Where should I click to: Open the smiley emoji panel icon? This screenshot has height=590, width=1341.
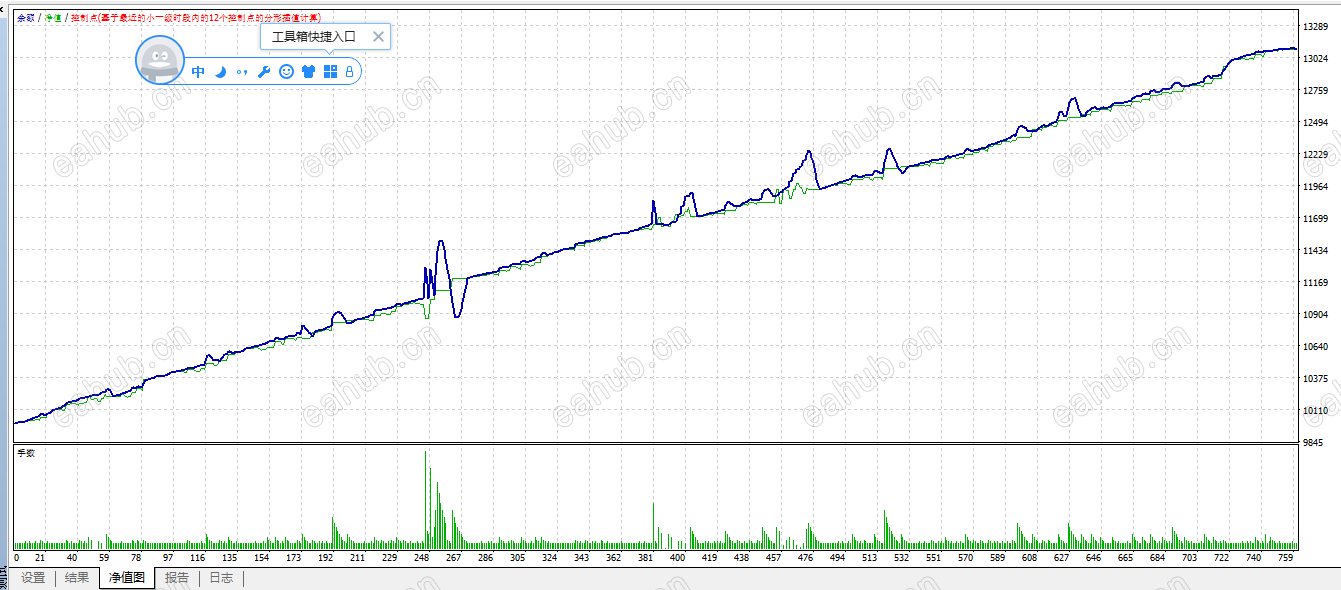[x=286, y=72]
